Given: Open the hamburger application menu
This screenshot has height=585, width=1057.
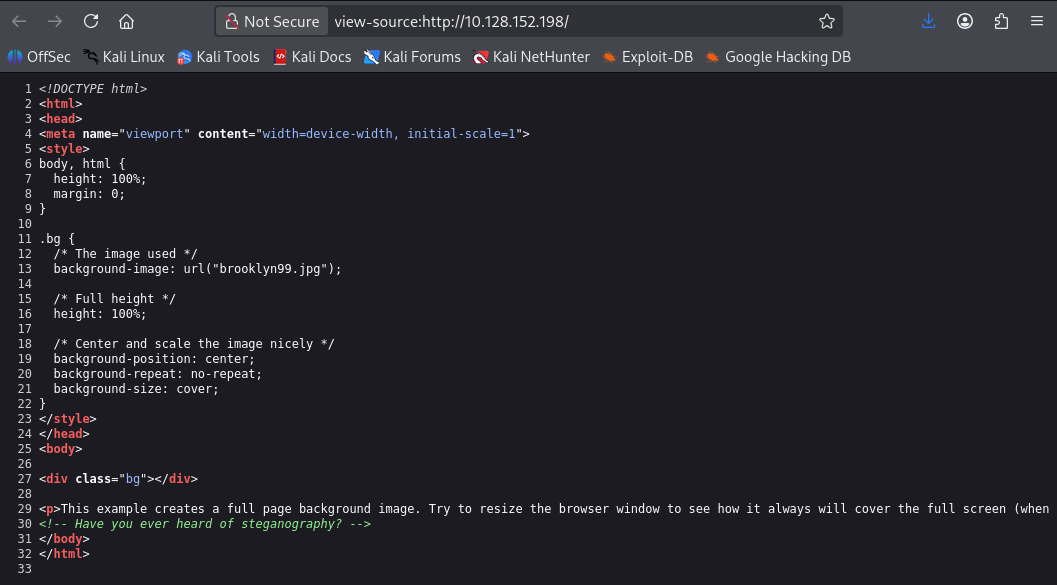Looking at the screenshot, I should tap(1037, 22).
